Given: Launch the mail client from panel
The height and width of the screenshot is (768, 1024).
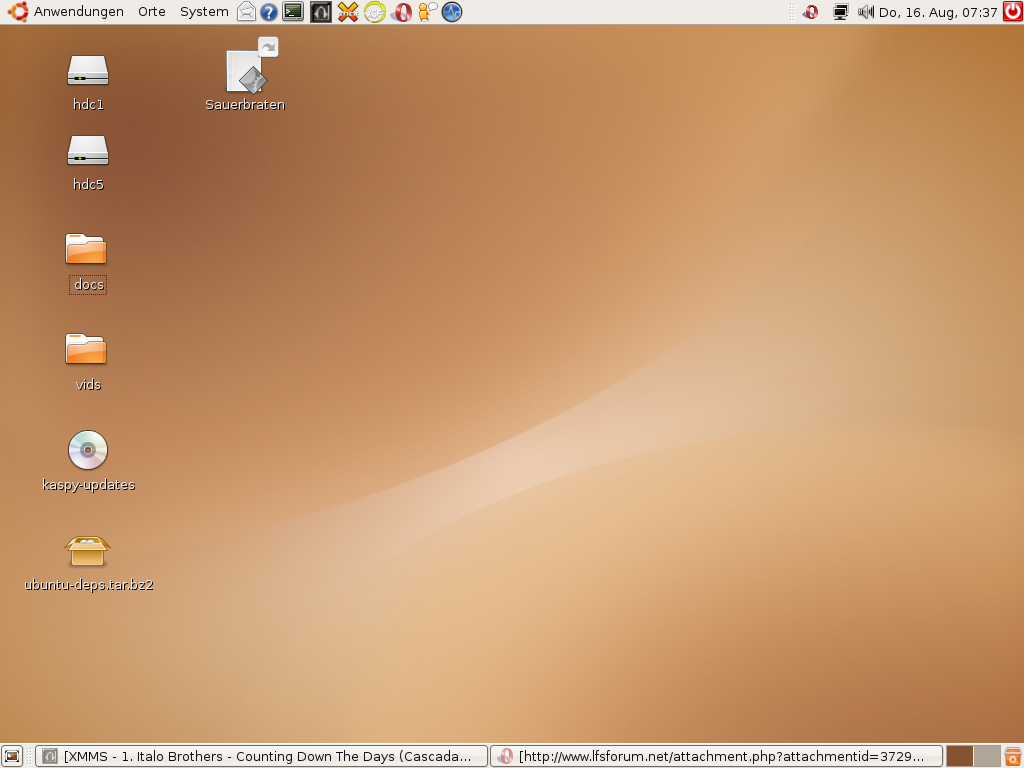Looking at the screenshot, I should pyautogui.click(x=246, y=12).
